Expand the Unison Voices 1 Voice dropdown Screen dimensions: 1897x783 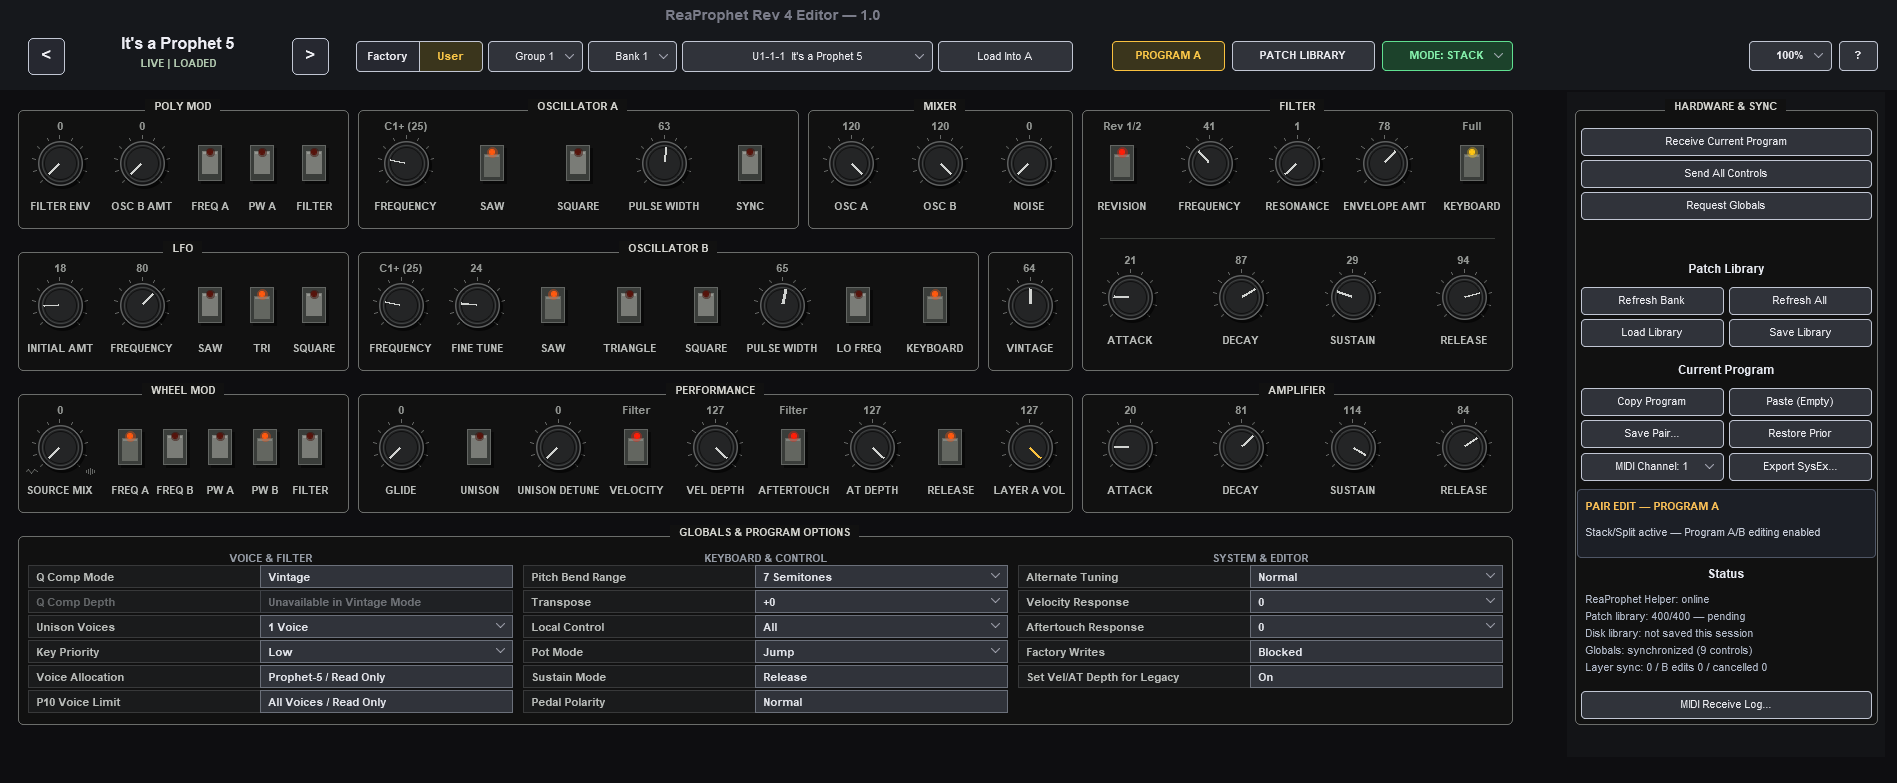[x=386, y=627]
